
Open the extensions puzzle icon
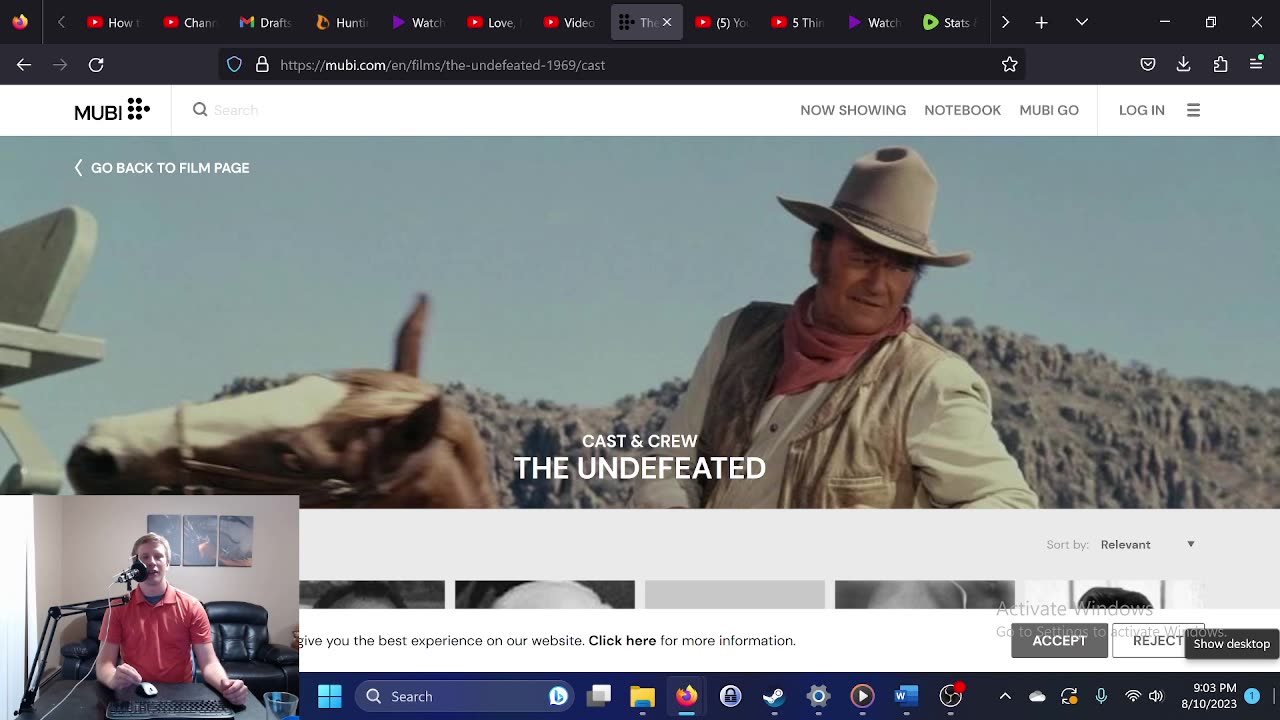tap(1220, 65)
